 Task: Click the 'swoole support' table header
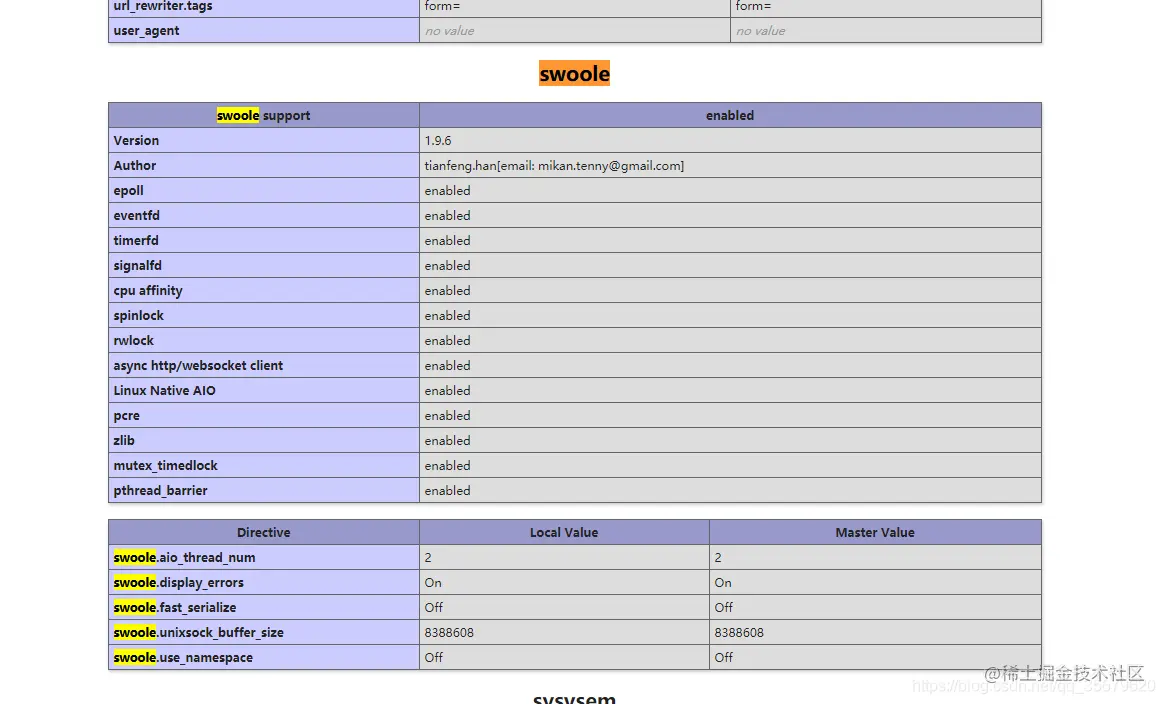pos(264,115)
